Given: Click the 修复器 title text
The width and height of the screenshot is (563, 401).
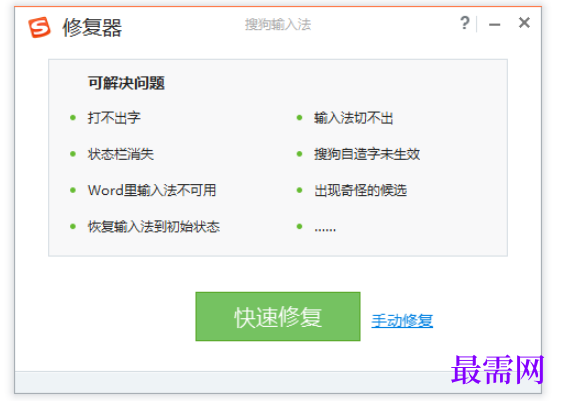Looking at the screenshot, I should [92, 28].
